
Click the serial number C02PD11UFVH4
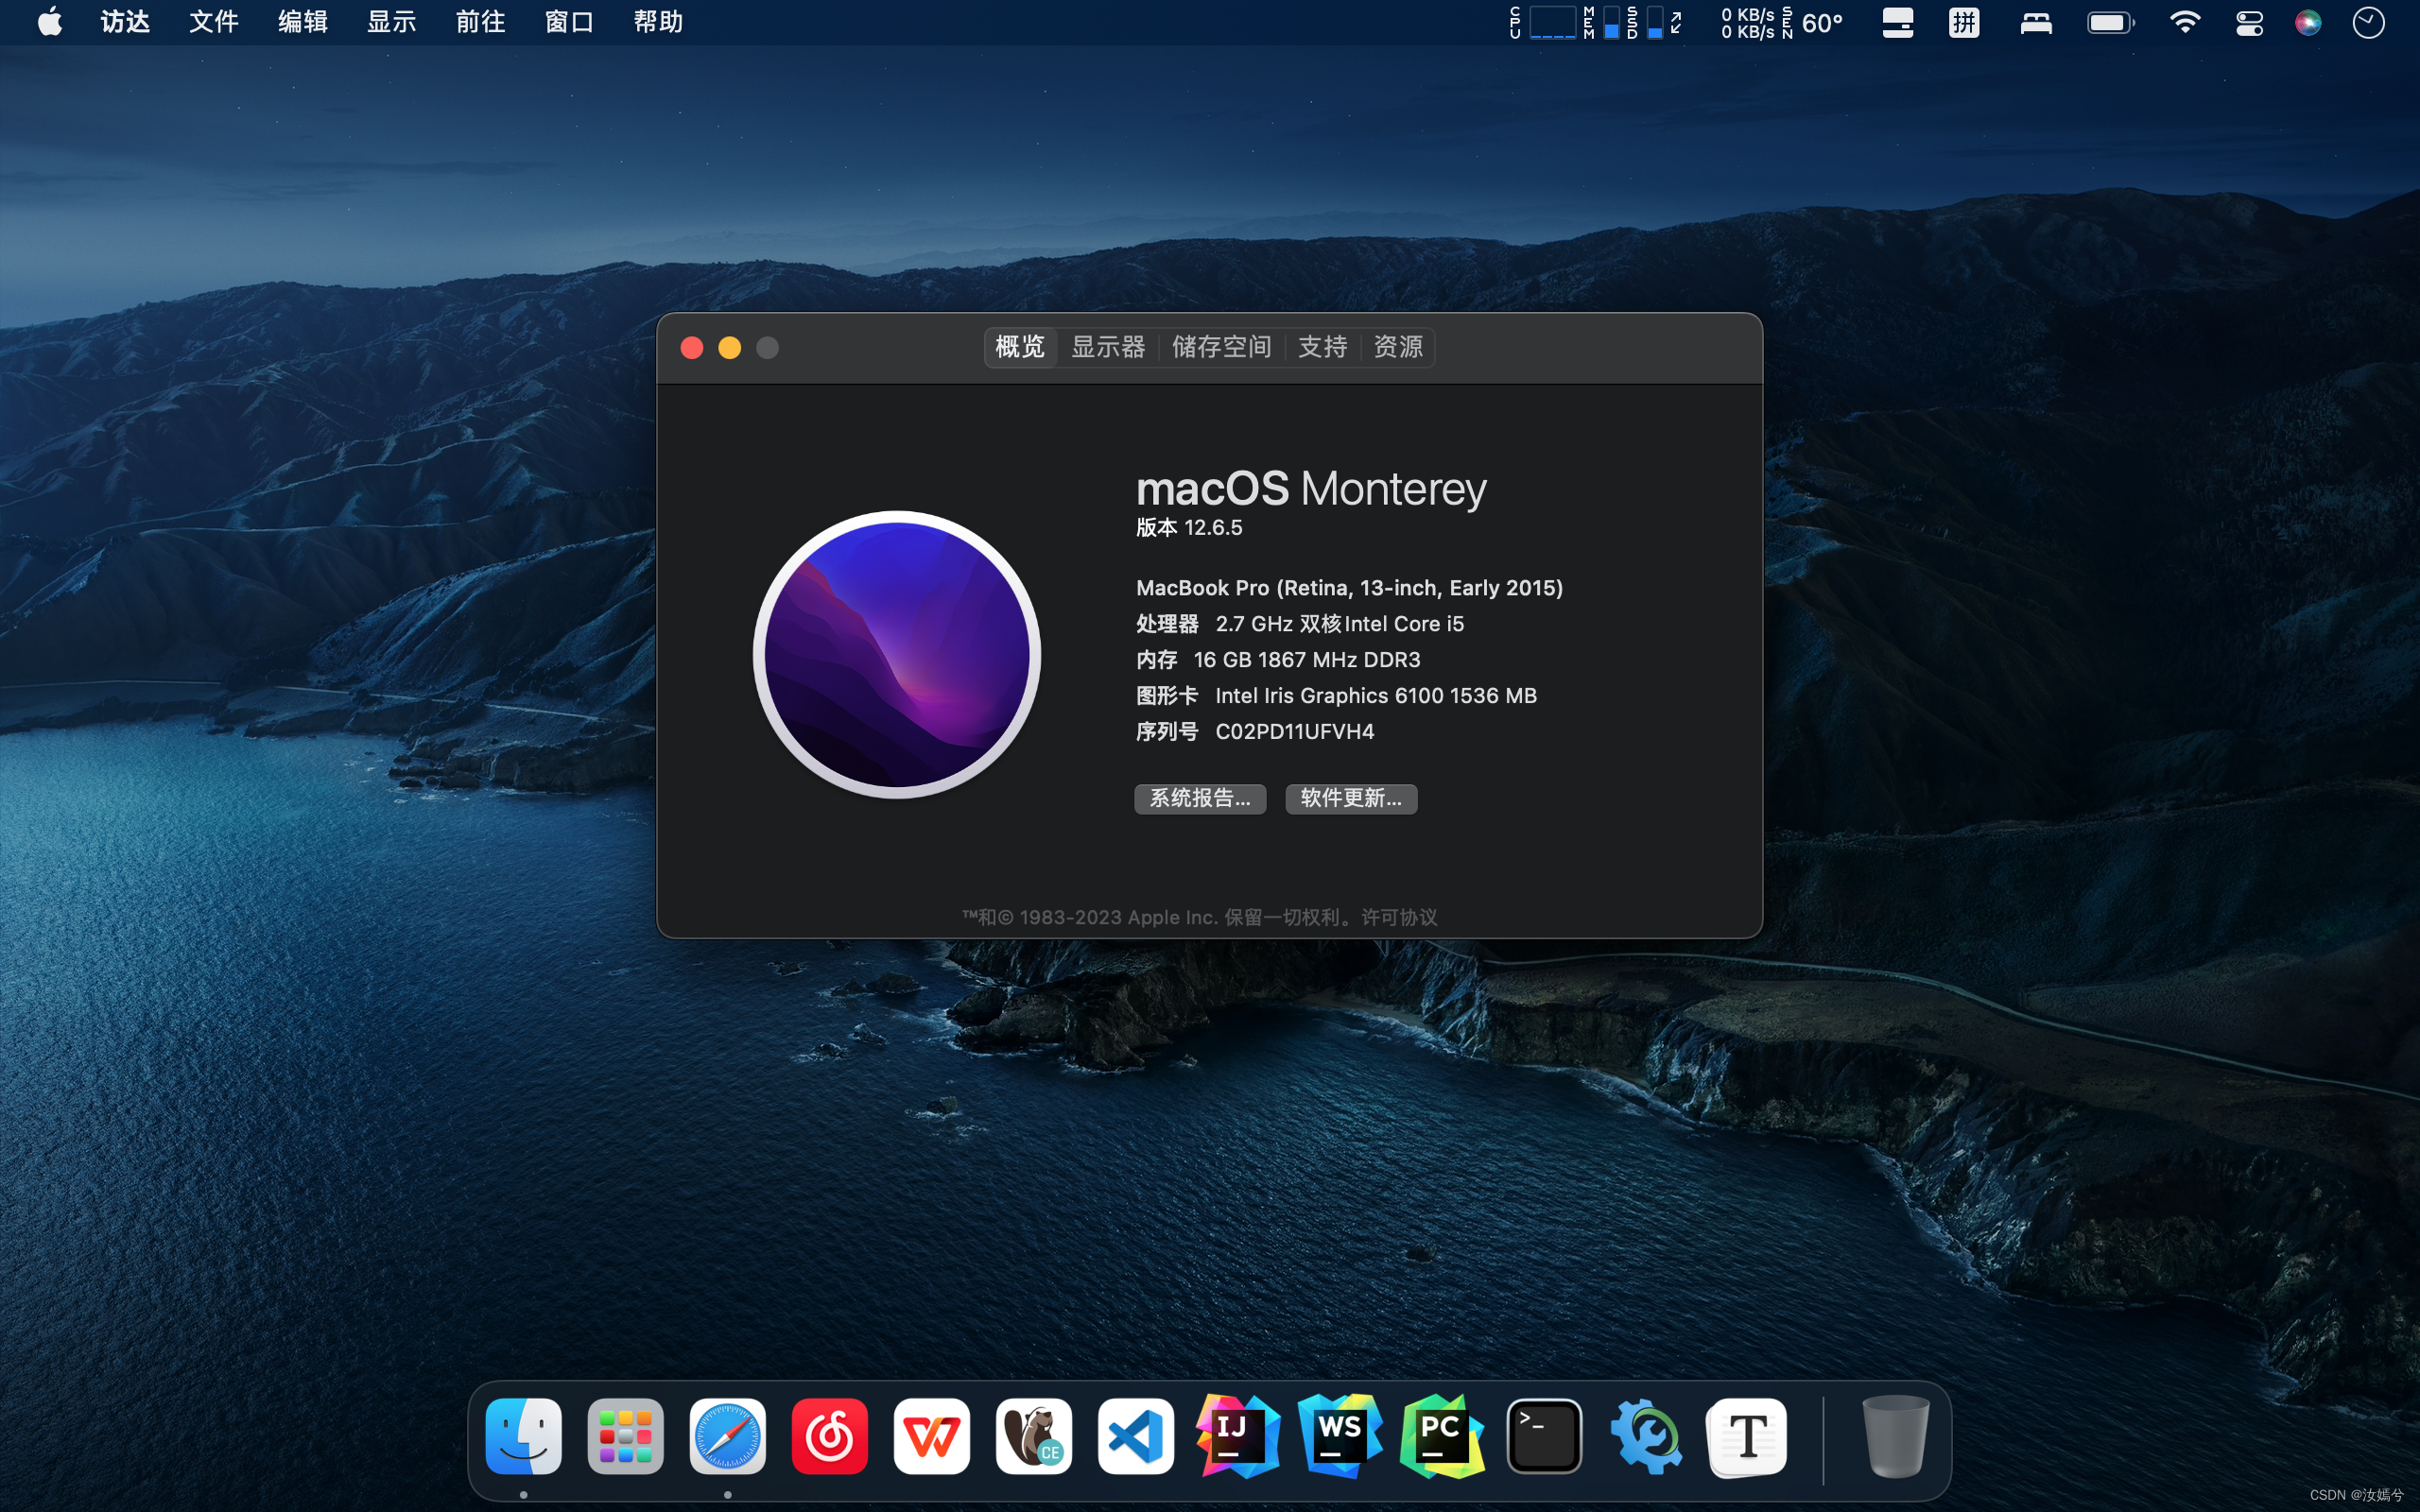(x=1294, y=732)
